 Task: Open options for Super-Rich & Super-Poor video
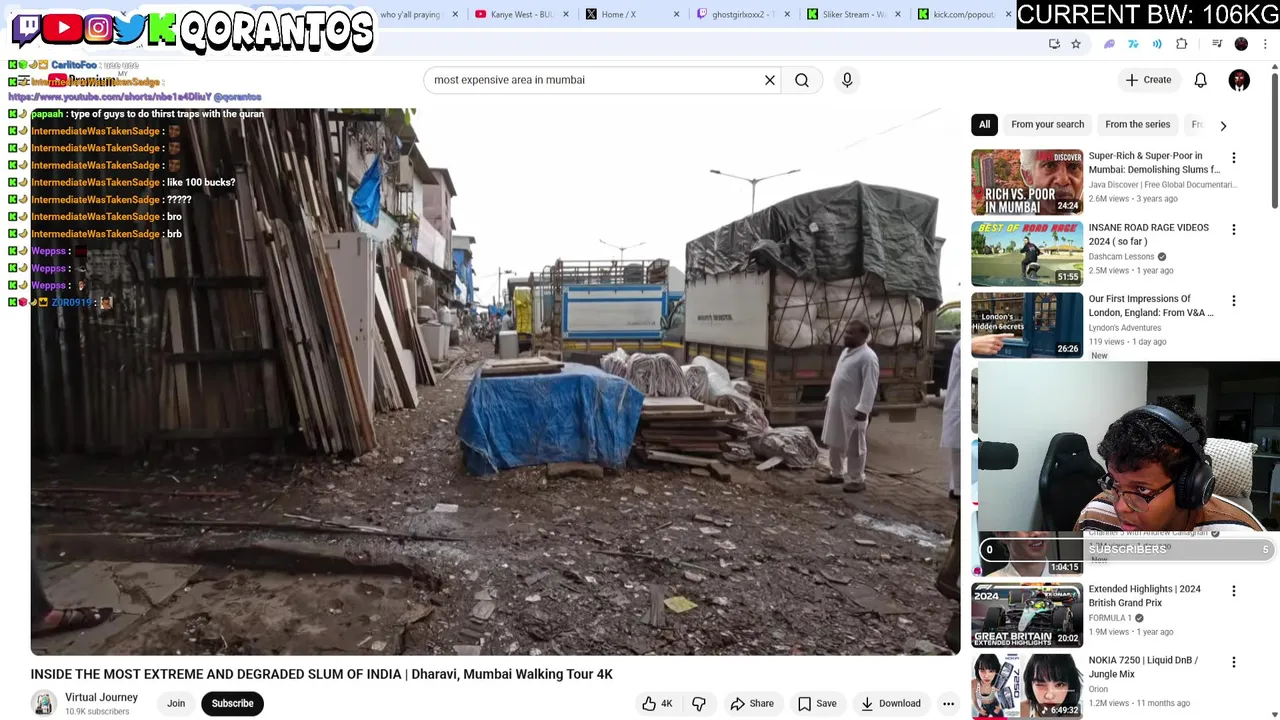pyautogui.click(x=1233, y=158)
